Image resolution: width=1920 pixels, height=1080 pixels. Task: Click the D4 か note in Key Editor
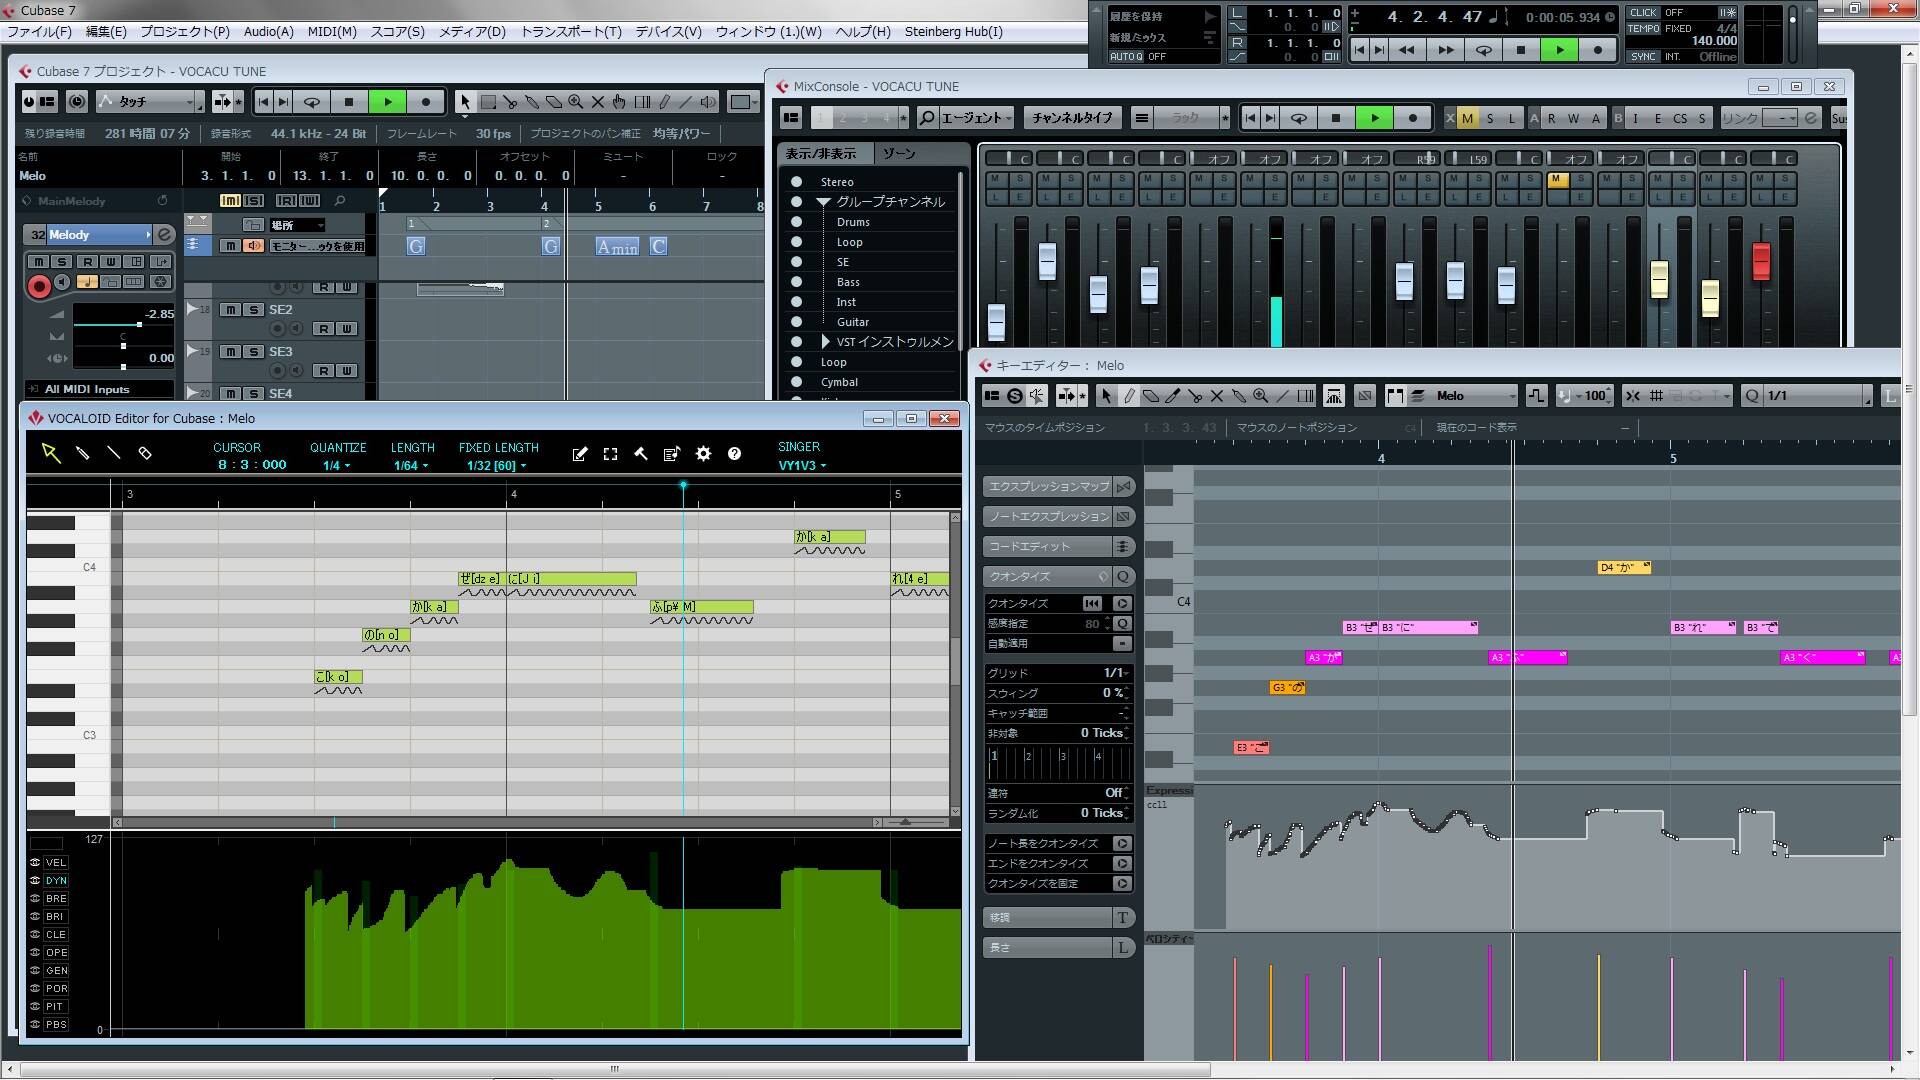click(1624, 568)
